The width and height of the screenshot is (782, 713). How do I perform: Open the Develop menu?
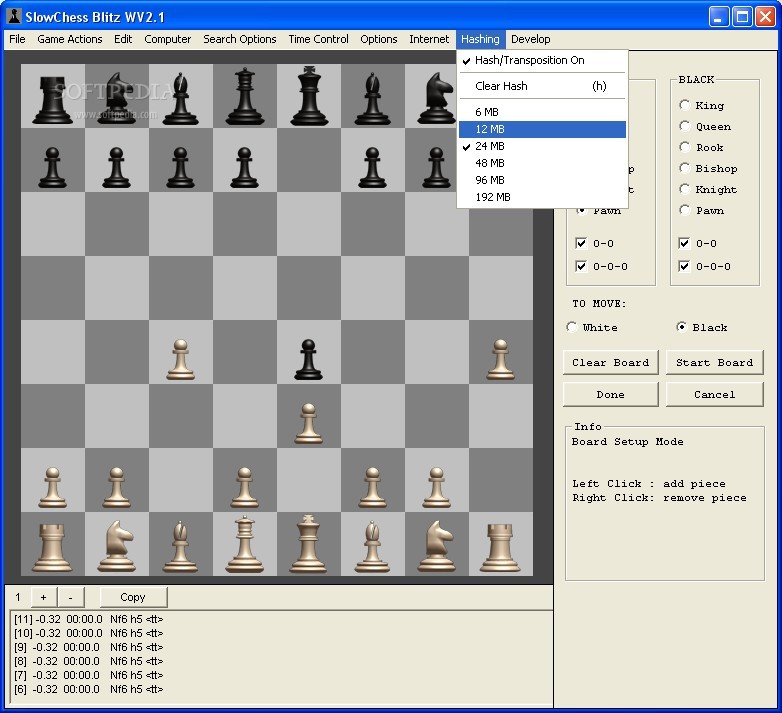531,39
